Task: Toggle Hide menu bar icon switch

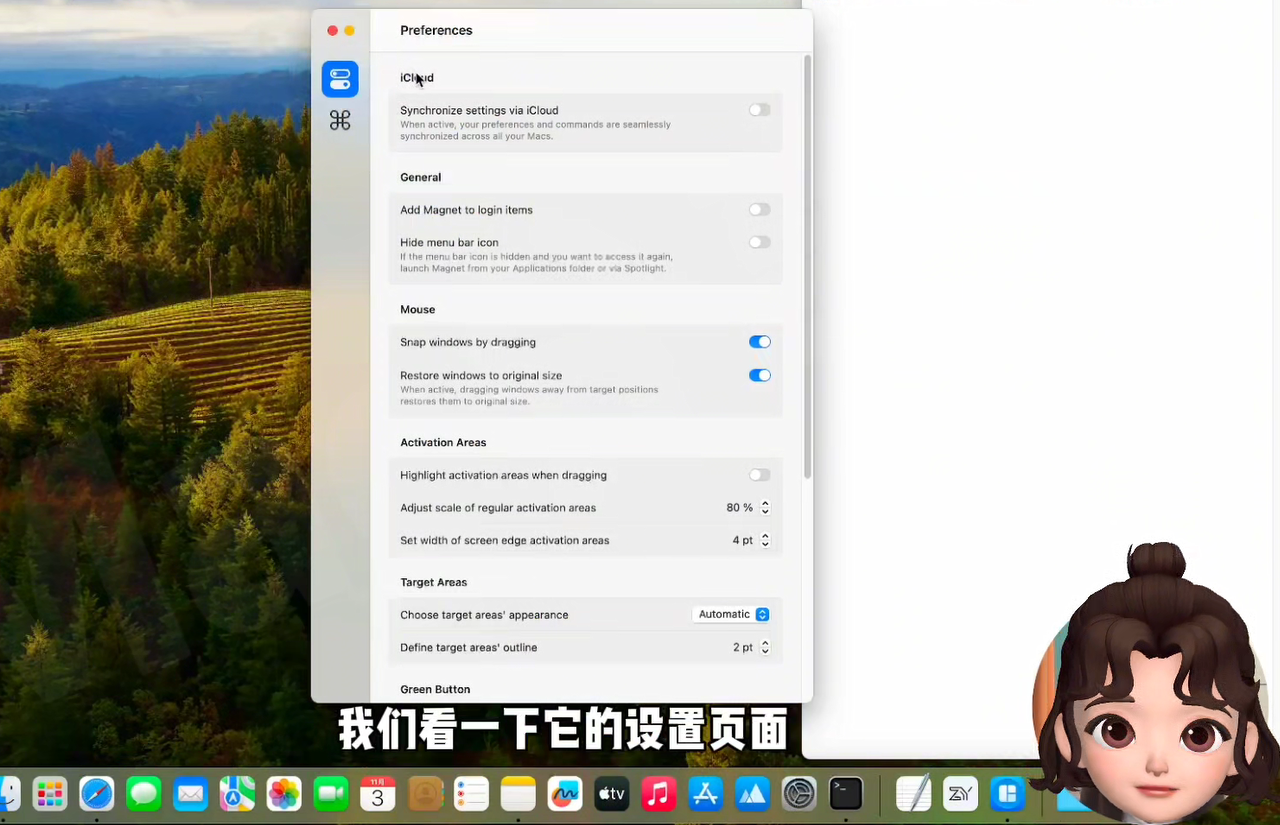Action: click(x=760, y=242)
